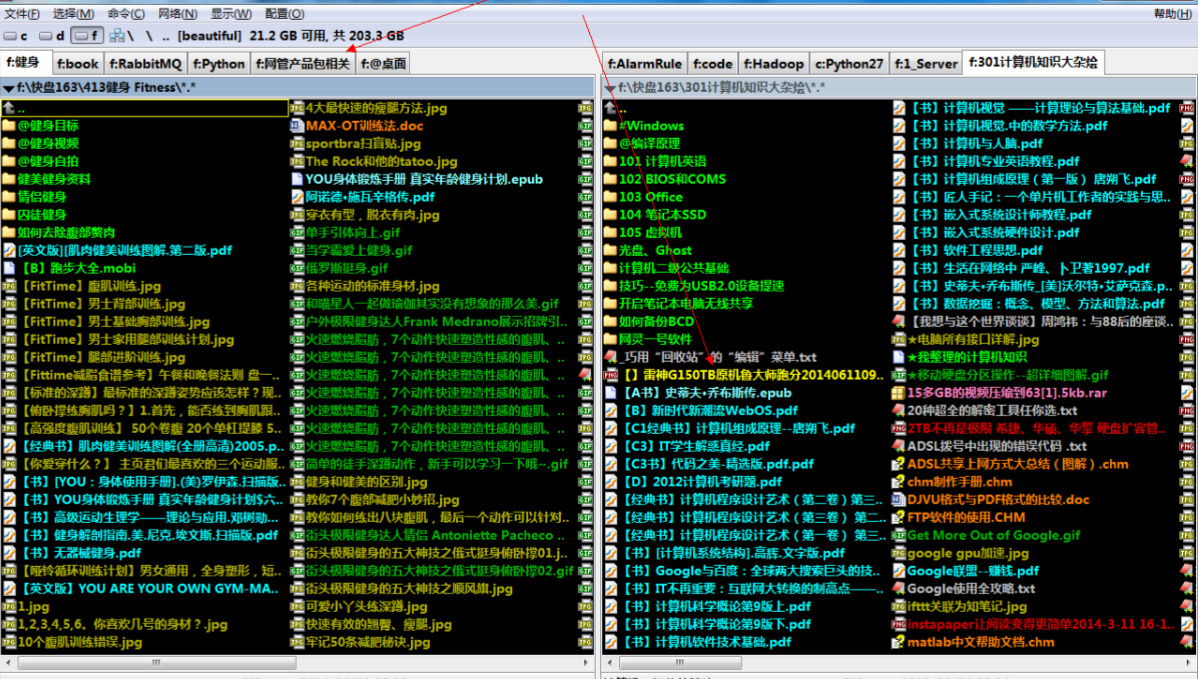Open left panel directory history dropdown arrow
The height and width of the screenshot is (679, 1198).
(x=8, y=89)
